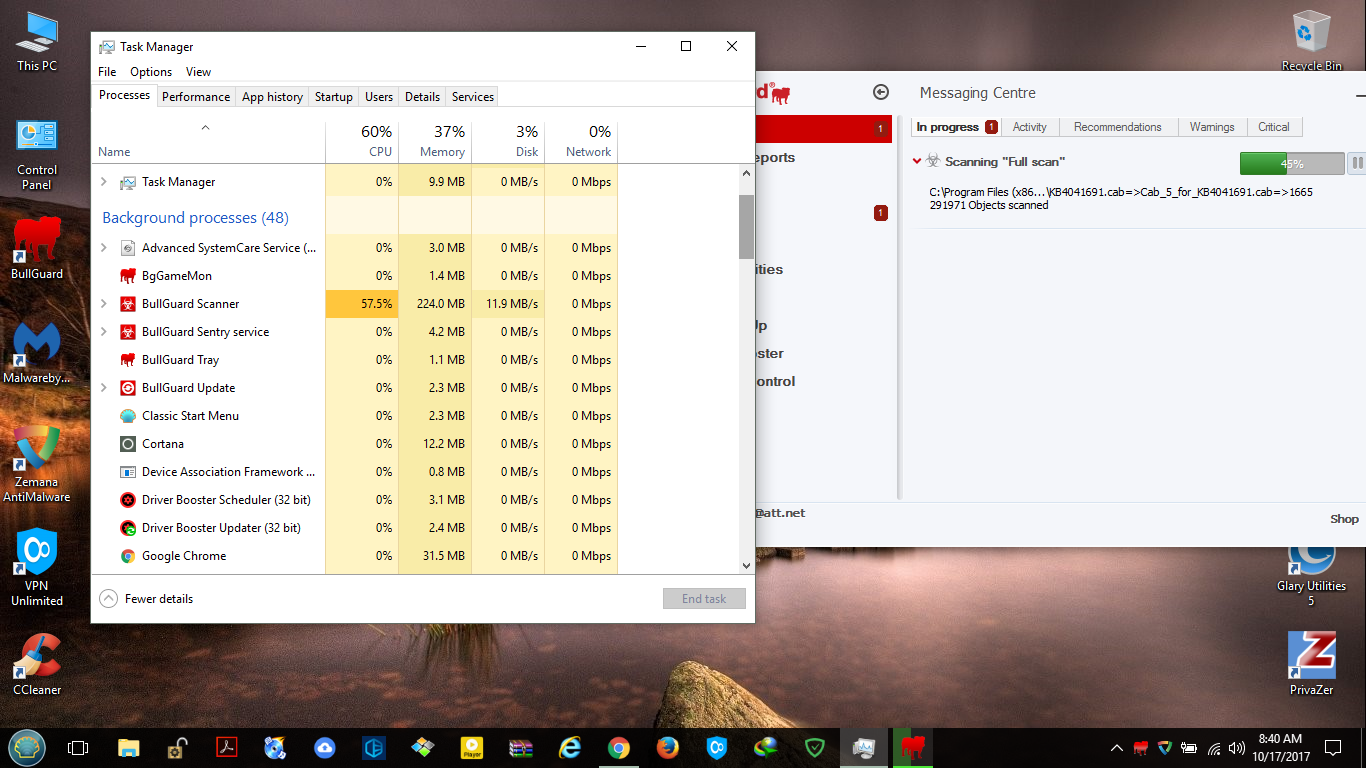Screen dimensions: 1366x768
Task: Open the Options menu in Task Manager
Action: coord(151,72)
